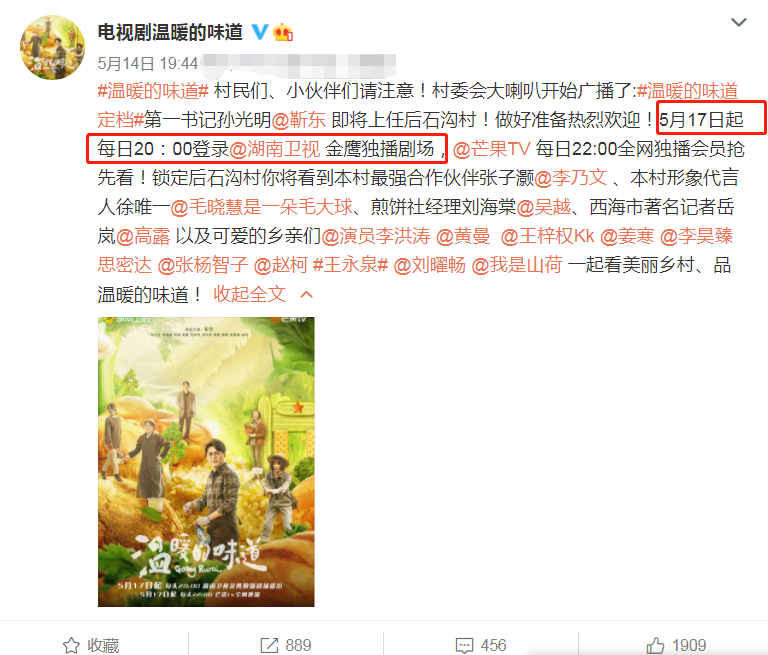Open the post options chevron menu
Viewport: 768px width, 655px height.
point(739,22)
